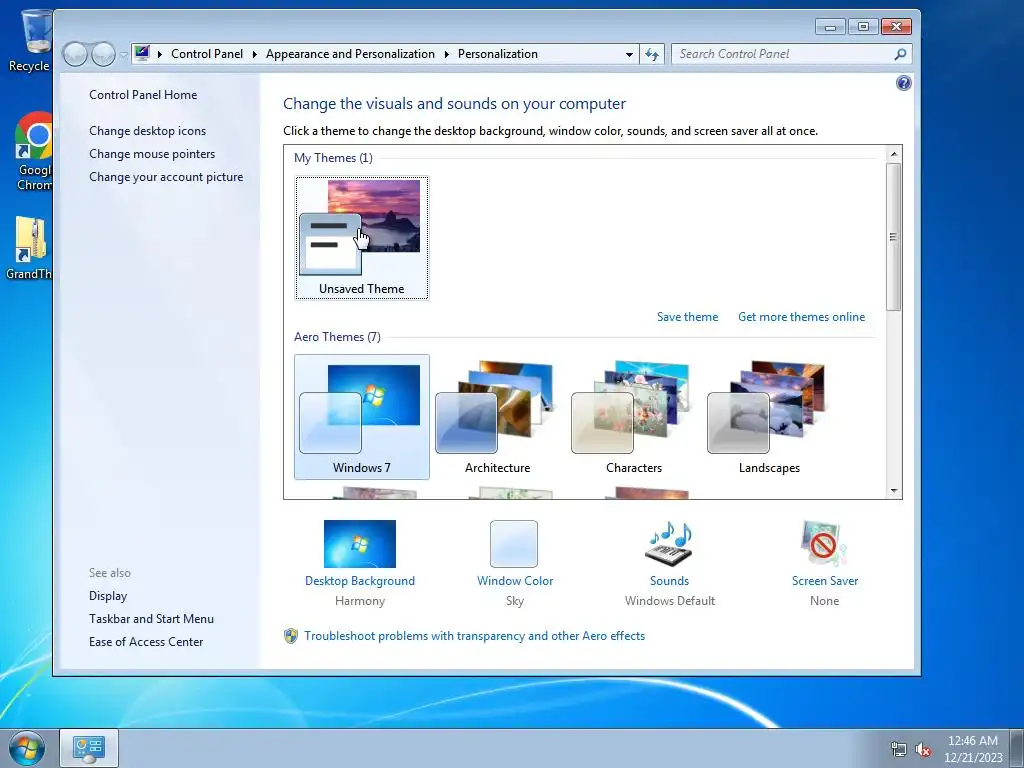Click the shield icon beside Troubleshoot link
Viewport: 1024px width, 768px height.
[291, 636]
